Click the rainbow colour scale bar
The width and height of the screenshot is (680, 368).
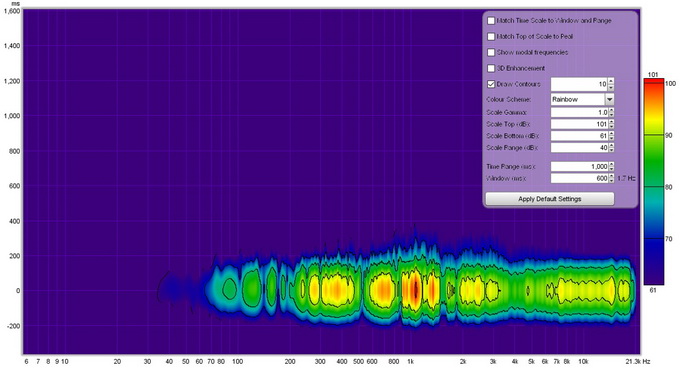[654, 182]
